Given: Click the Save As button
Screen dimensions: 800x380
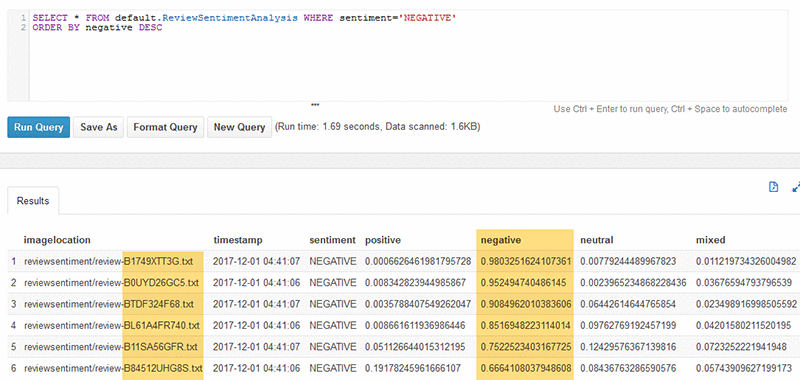Looking at the screenshot, I should 98,127.
